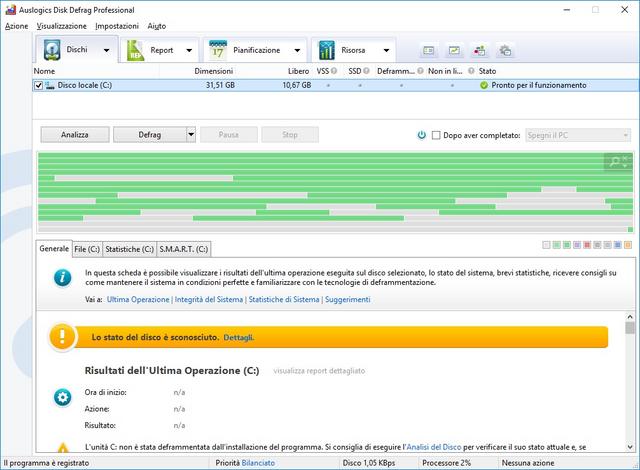This screenshot has width=640, height=470.
Task: Open the Visualizzazione menu
Action: point(62,26)
